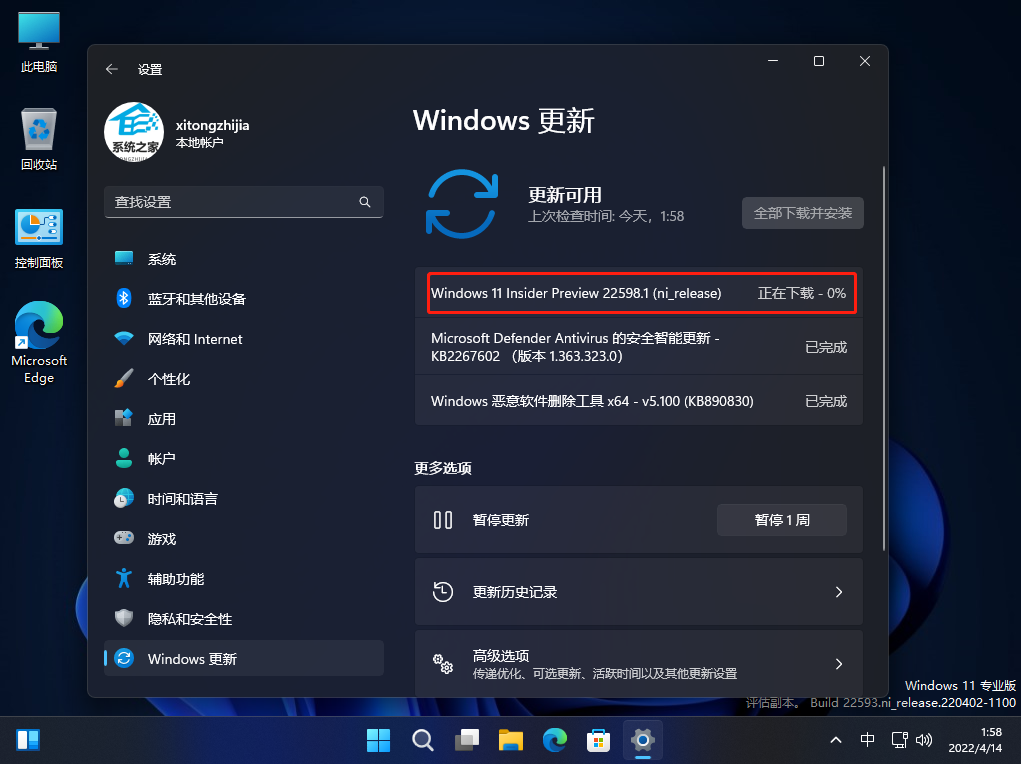Show hidden system tray icons
The width and height of the screenshot is (1021, 764).
click(836, 740)
